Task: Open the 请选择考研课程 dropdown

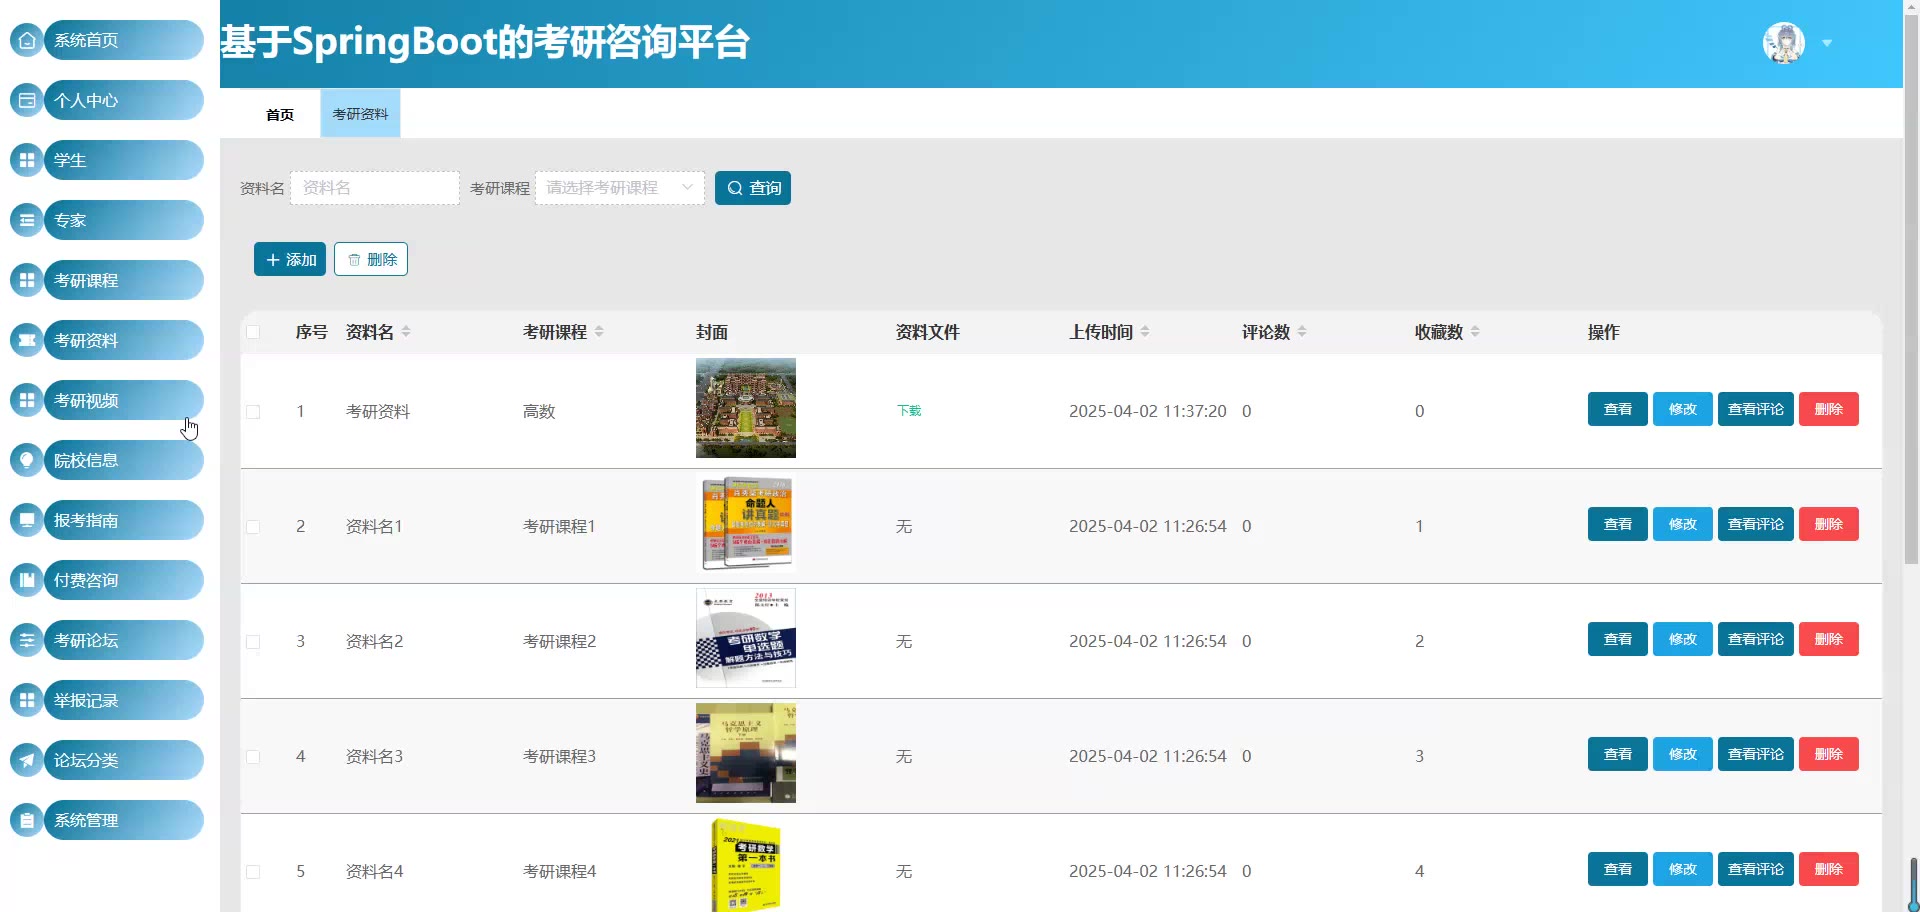Action: point(620,188)
